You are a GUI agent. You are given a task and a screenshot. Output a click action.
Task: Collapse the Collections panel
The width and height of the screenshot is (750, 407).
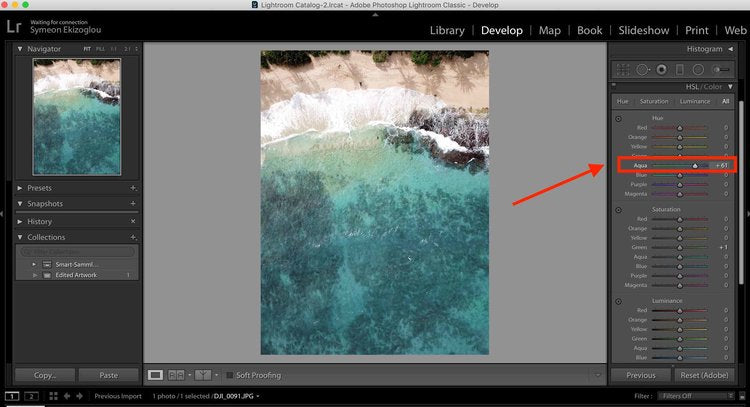click(x=22, y=238)
